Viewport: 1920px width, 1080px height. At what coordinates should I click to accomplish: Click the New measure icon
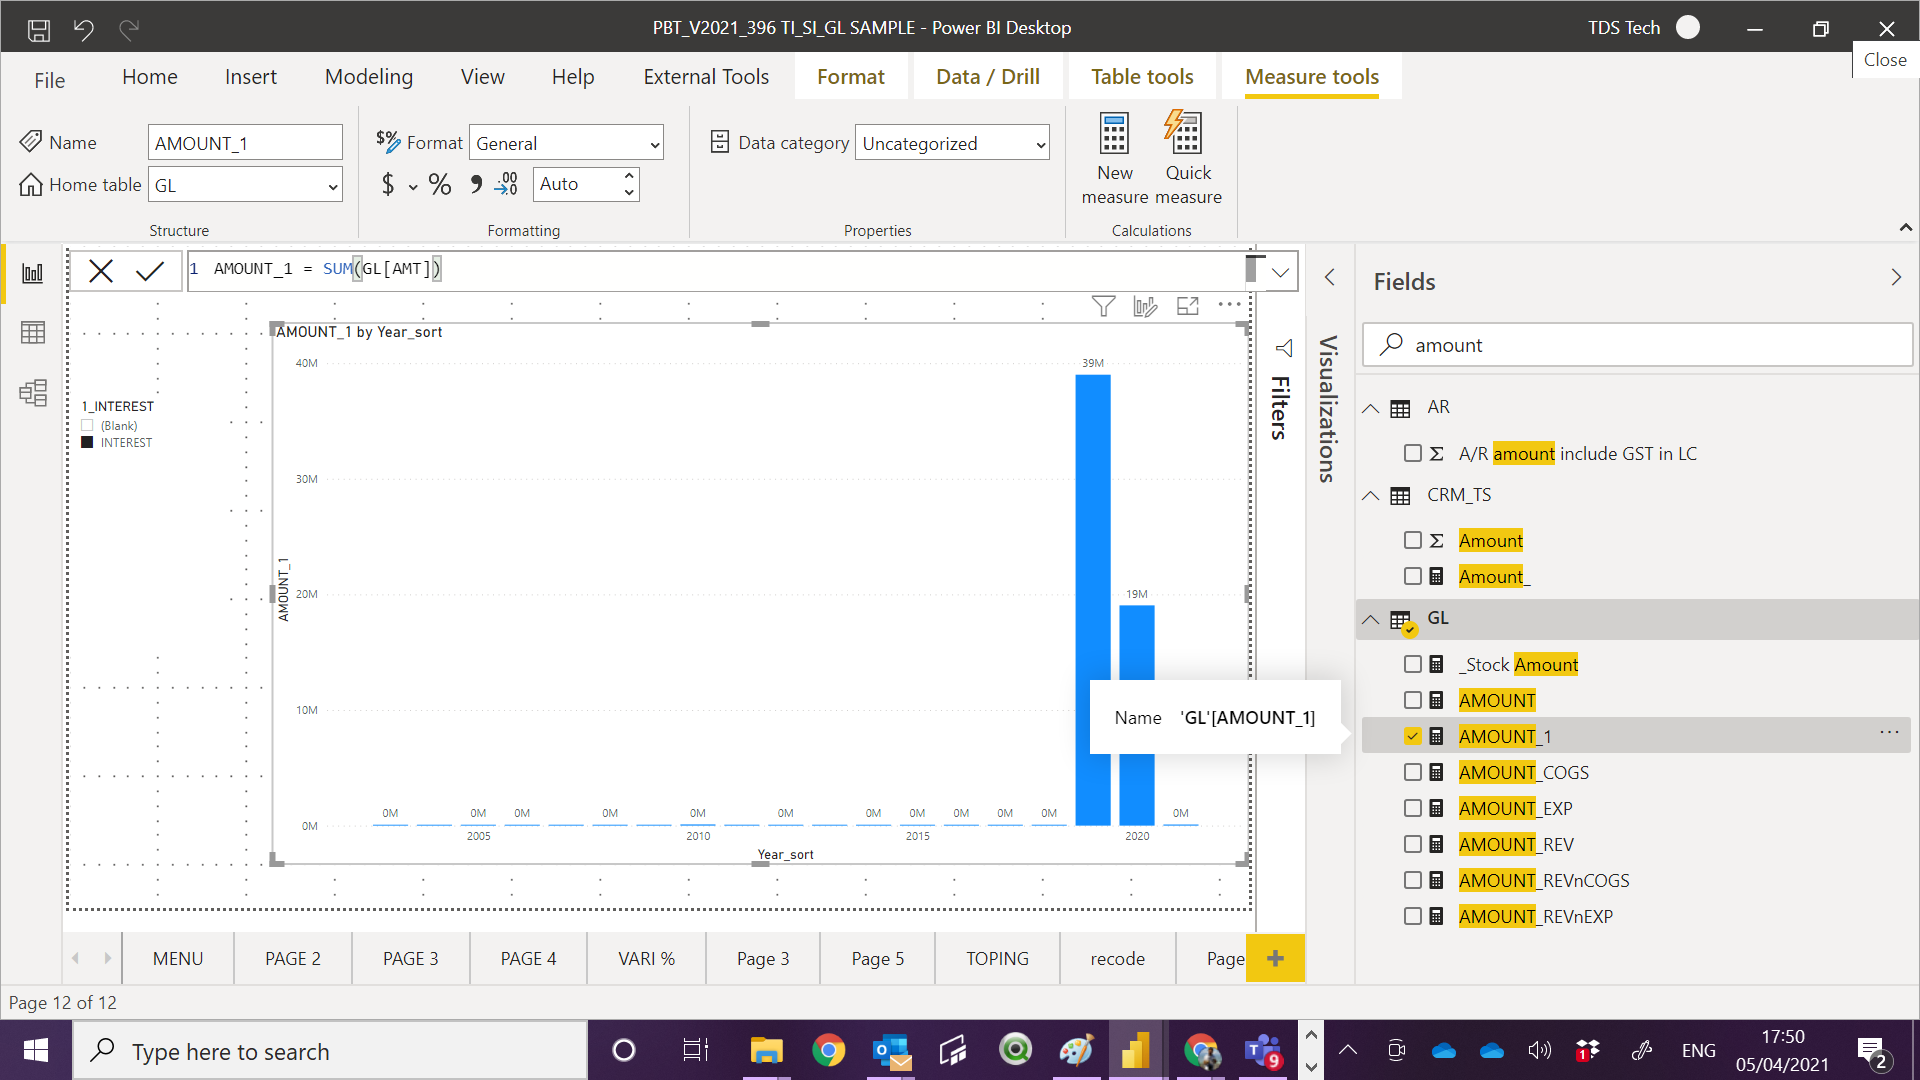pos(1114,133)
